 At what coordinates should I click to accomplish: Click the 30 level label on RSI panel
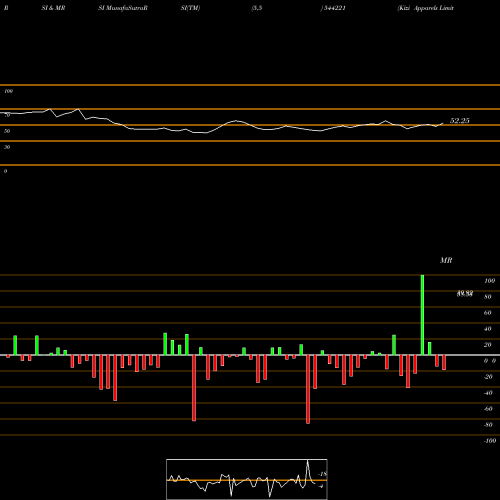coord(7,147)
